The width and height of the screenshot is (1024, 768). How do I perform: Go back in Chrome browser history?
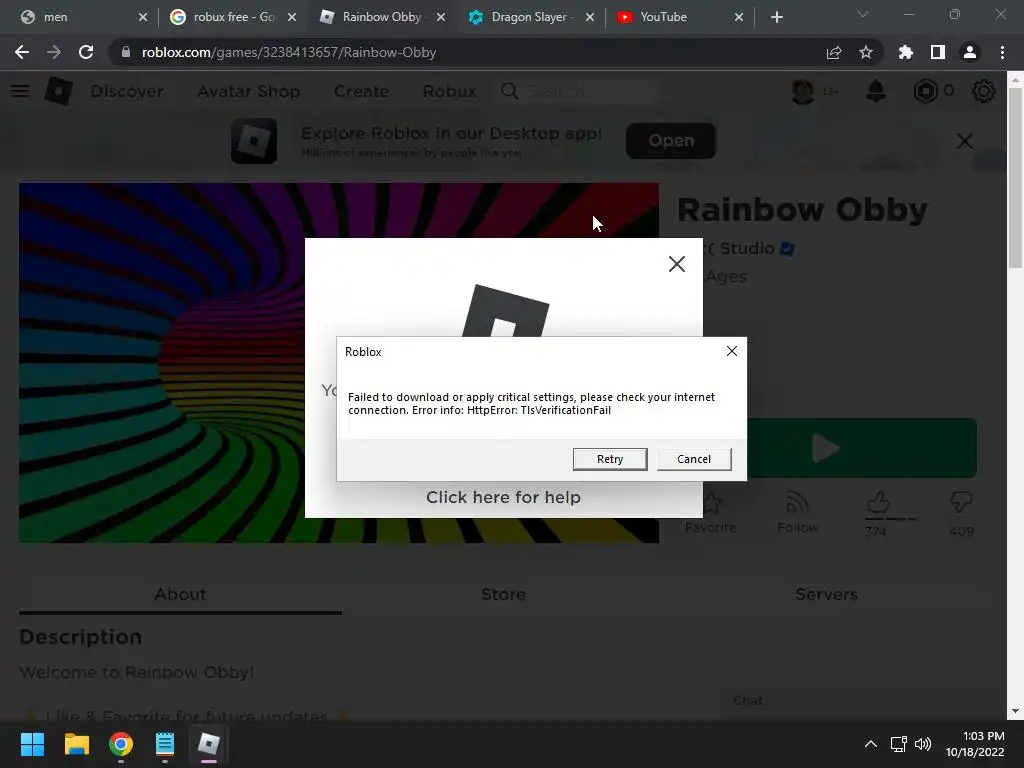22,52
